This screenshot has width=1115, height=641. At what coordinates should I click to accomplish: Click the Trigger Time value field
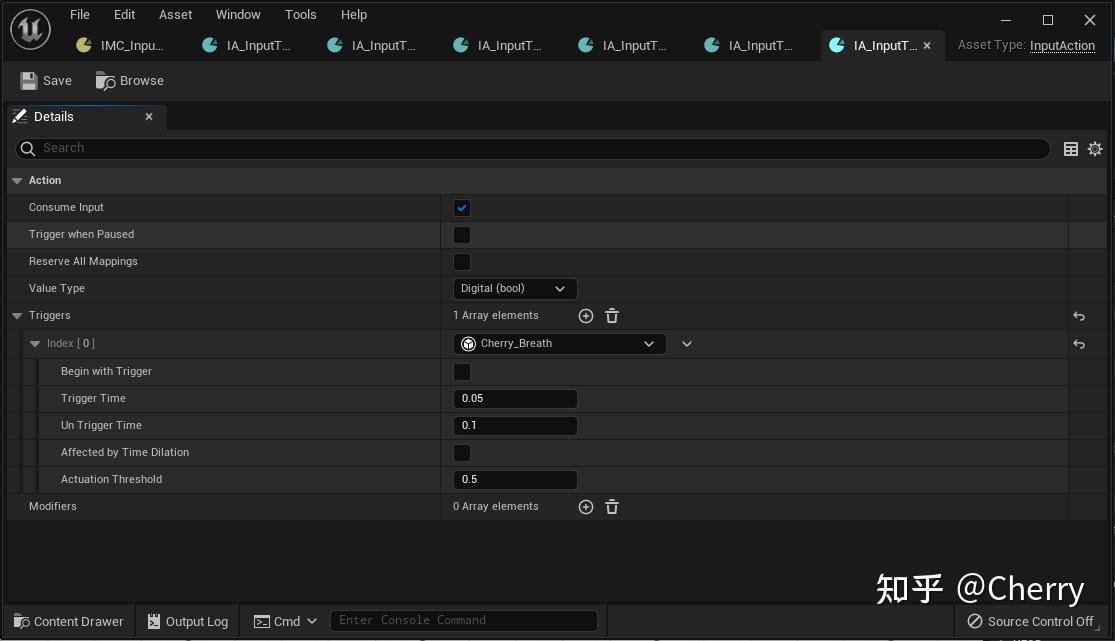pos(515,398)
